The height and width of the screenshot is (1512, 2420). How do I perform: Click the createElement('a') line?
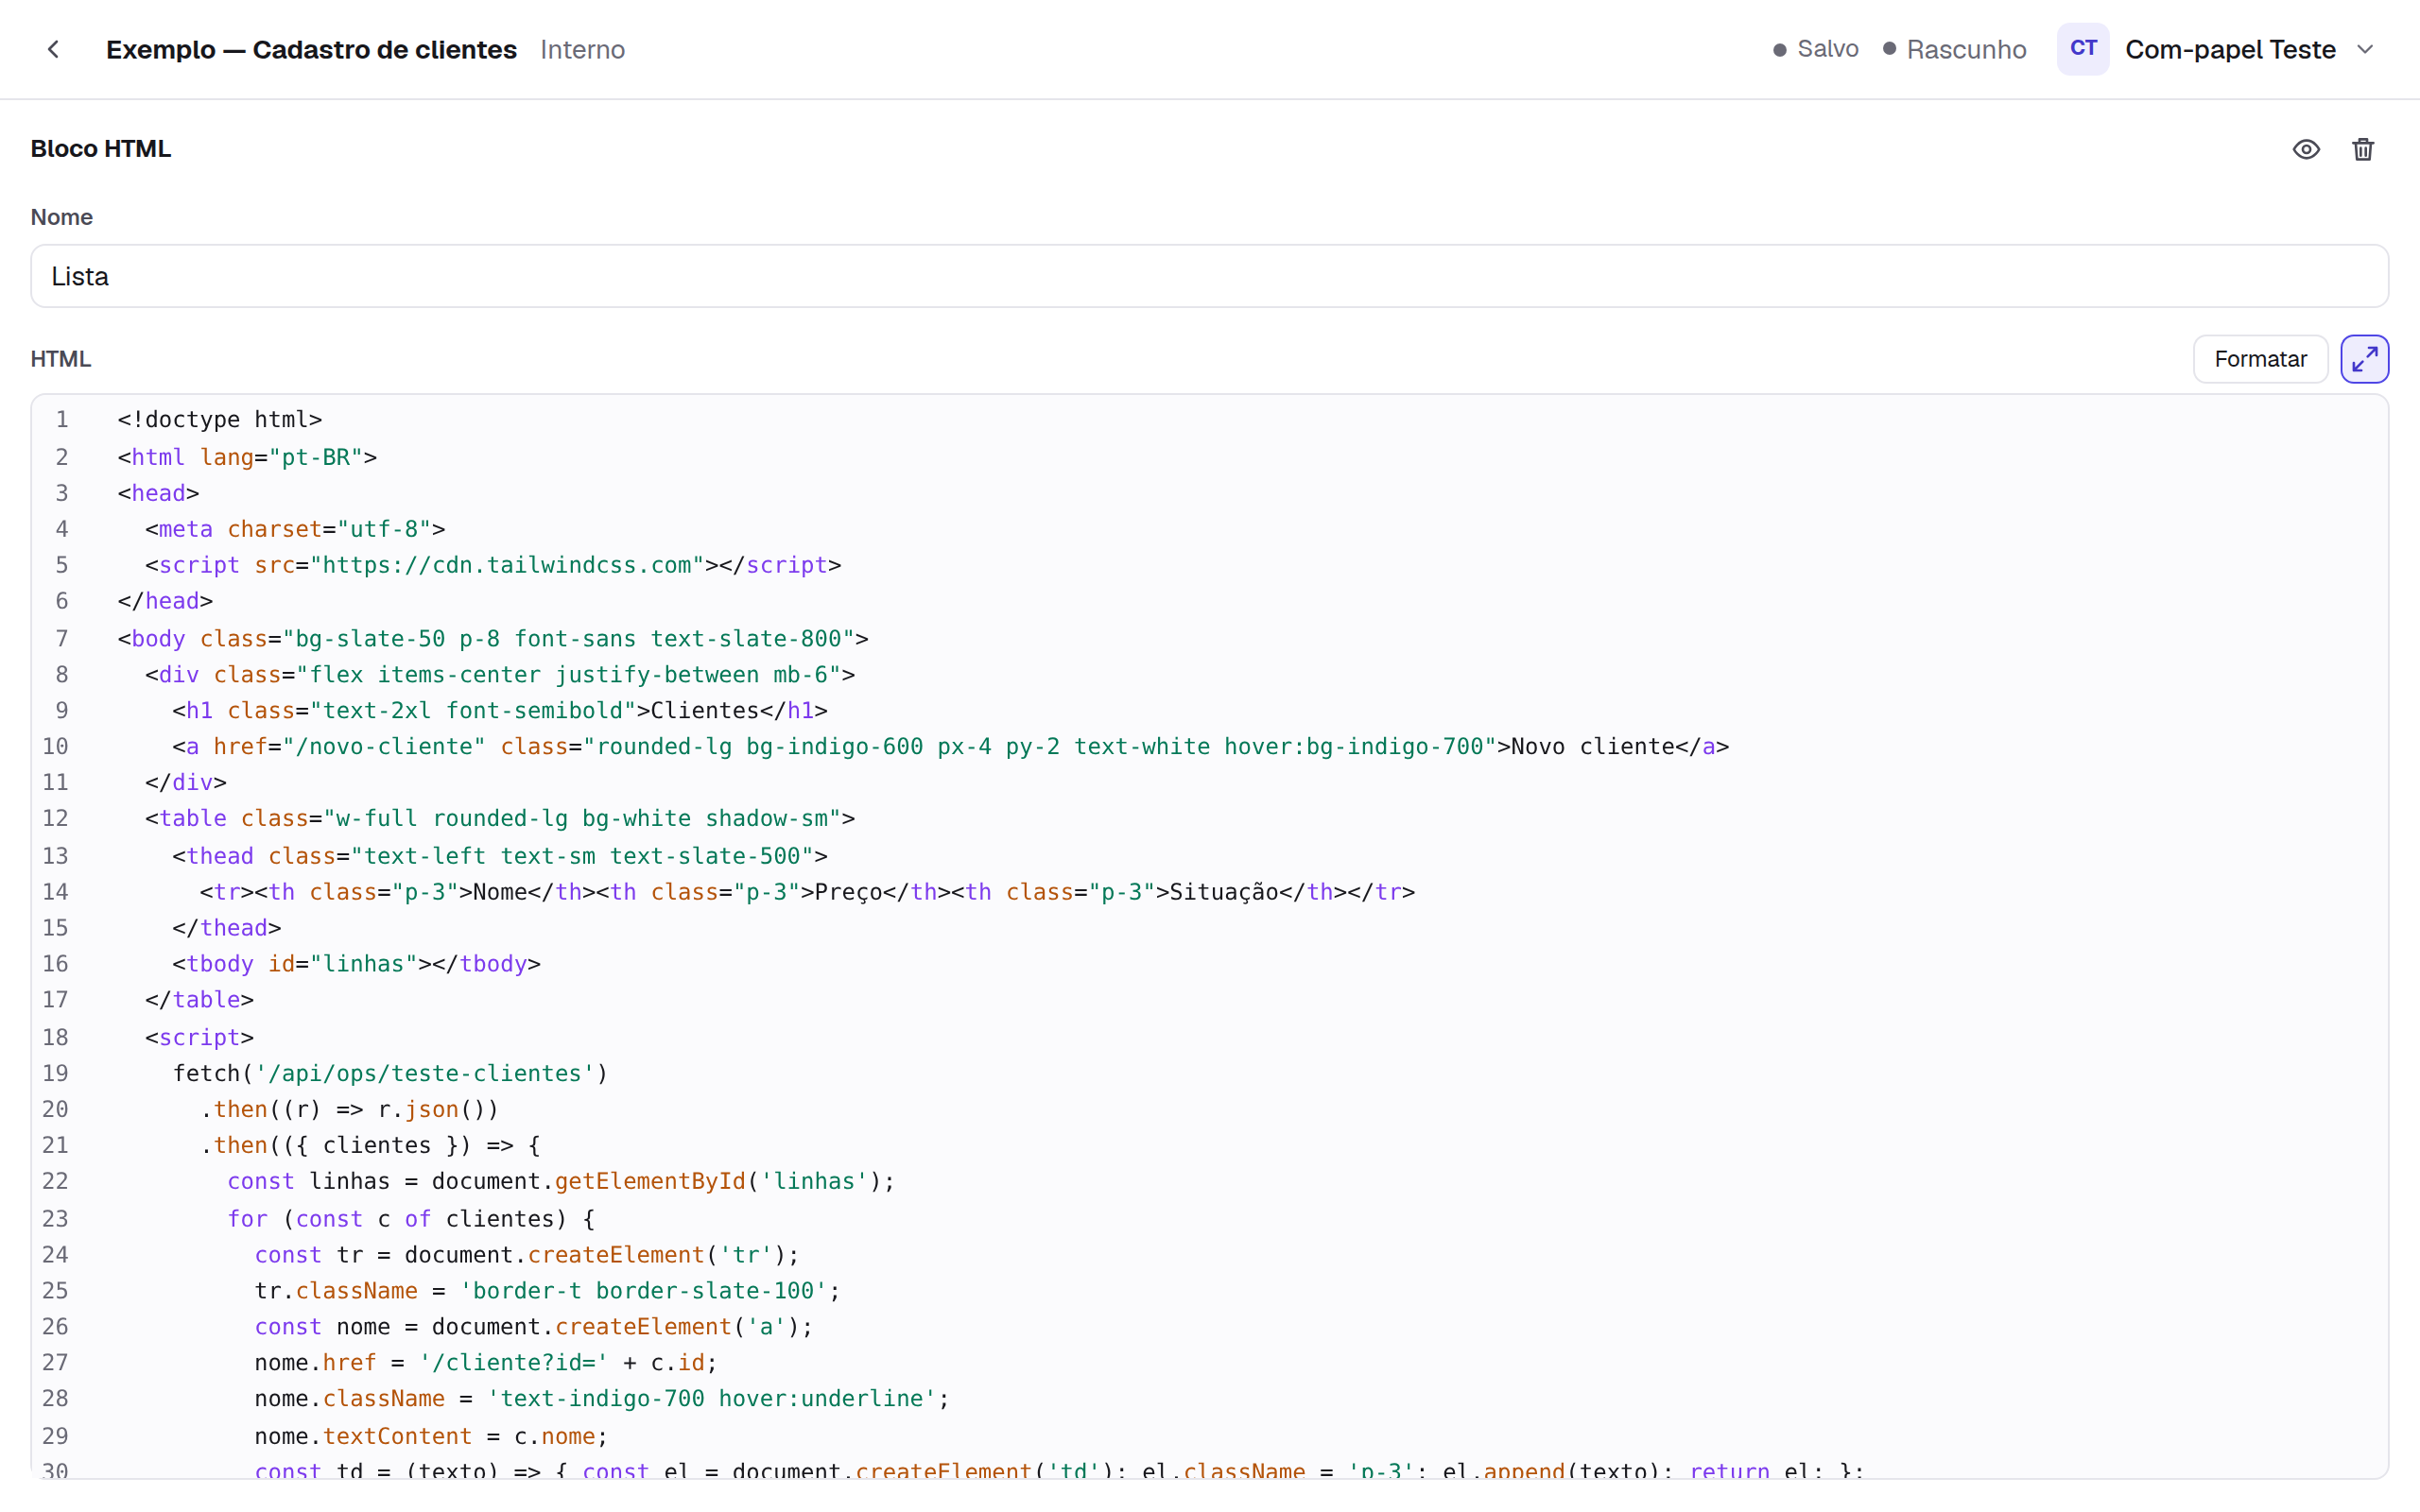(534, 1327)
